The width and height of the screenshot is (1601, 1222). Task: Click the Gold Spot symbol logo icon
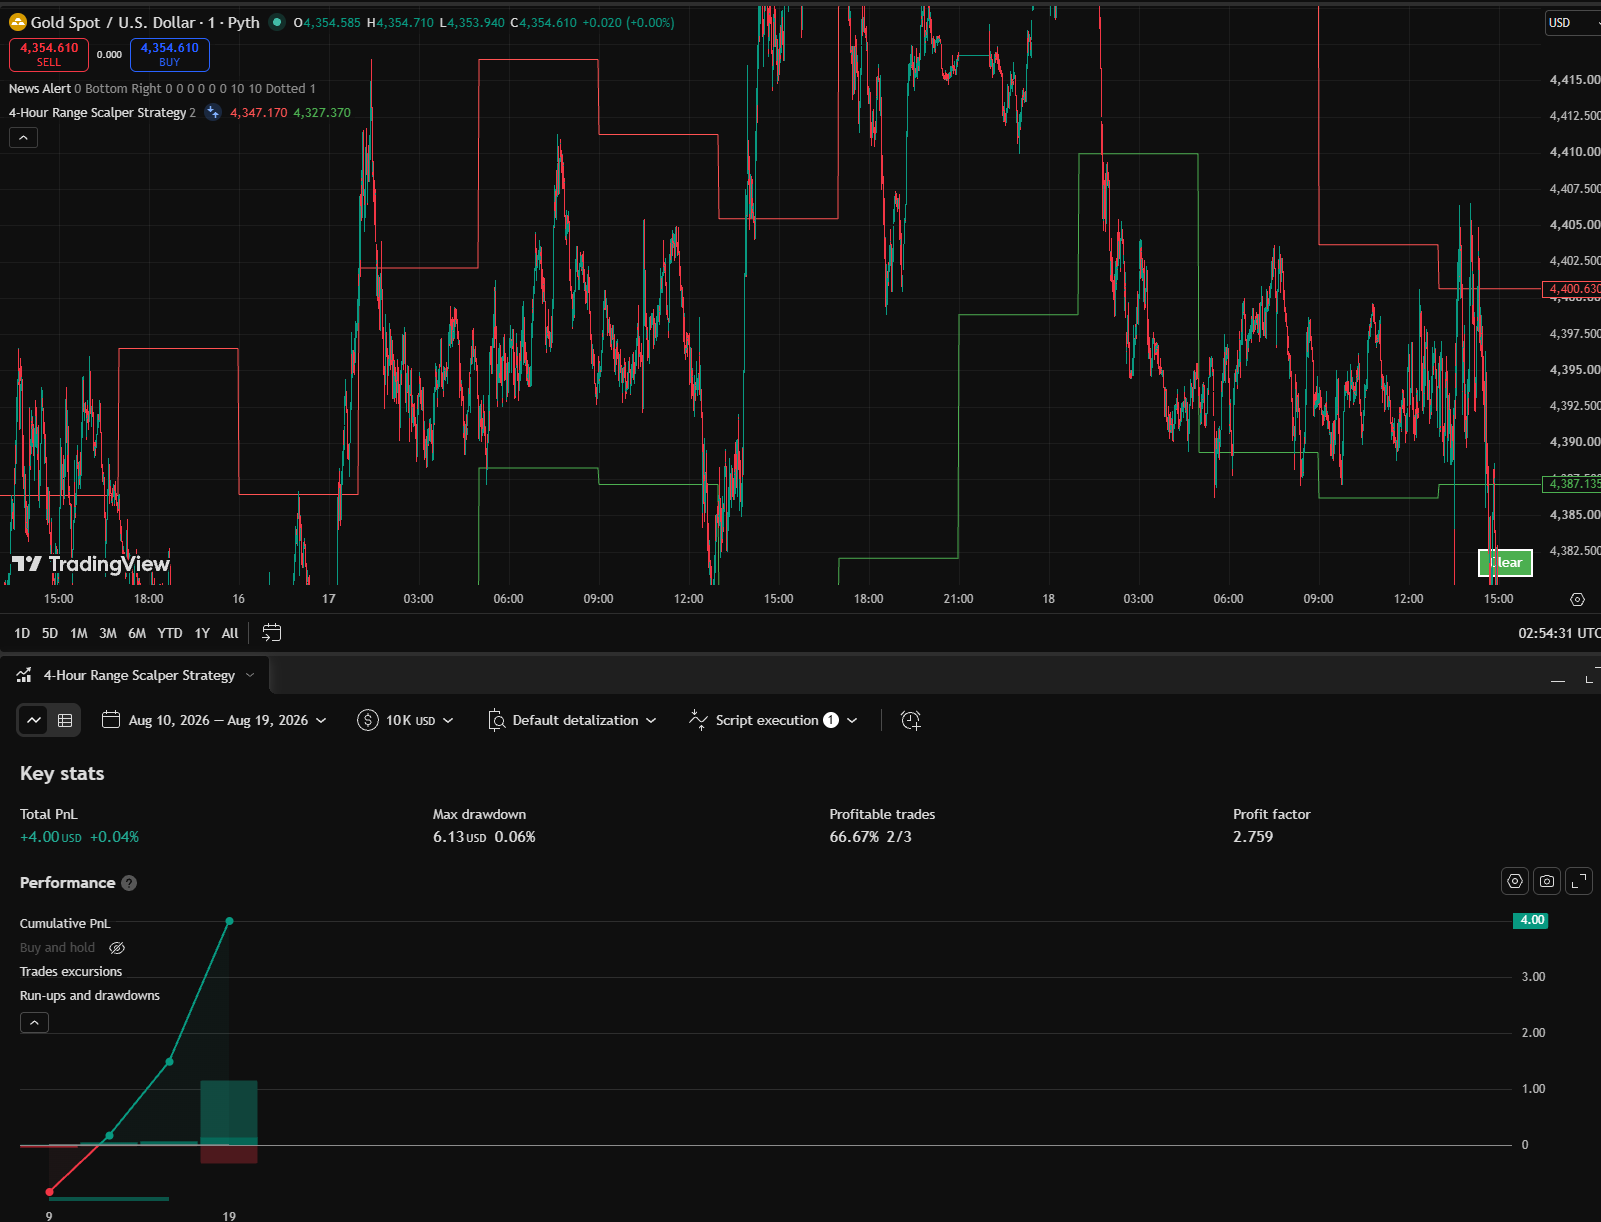coord(18,22)
